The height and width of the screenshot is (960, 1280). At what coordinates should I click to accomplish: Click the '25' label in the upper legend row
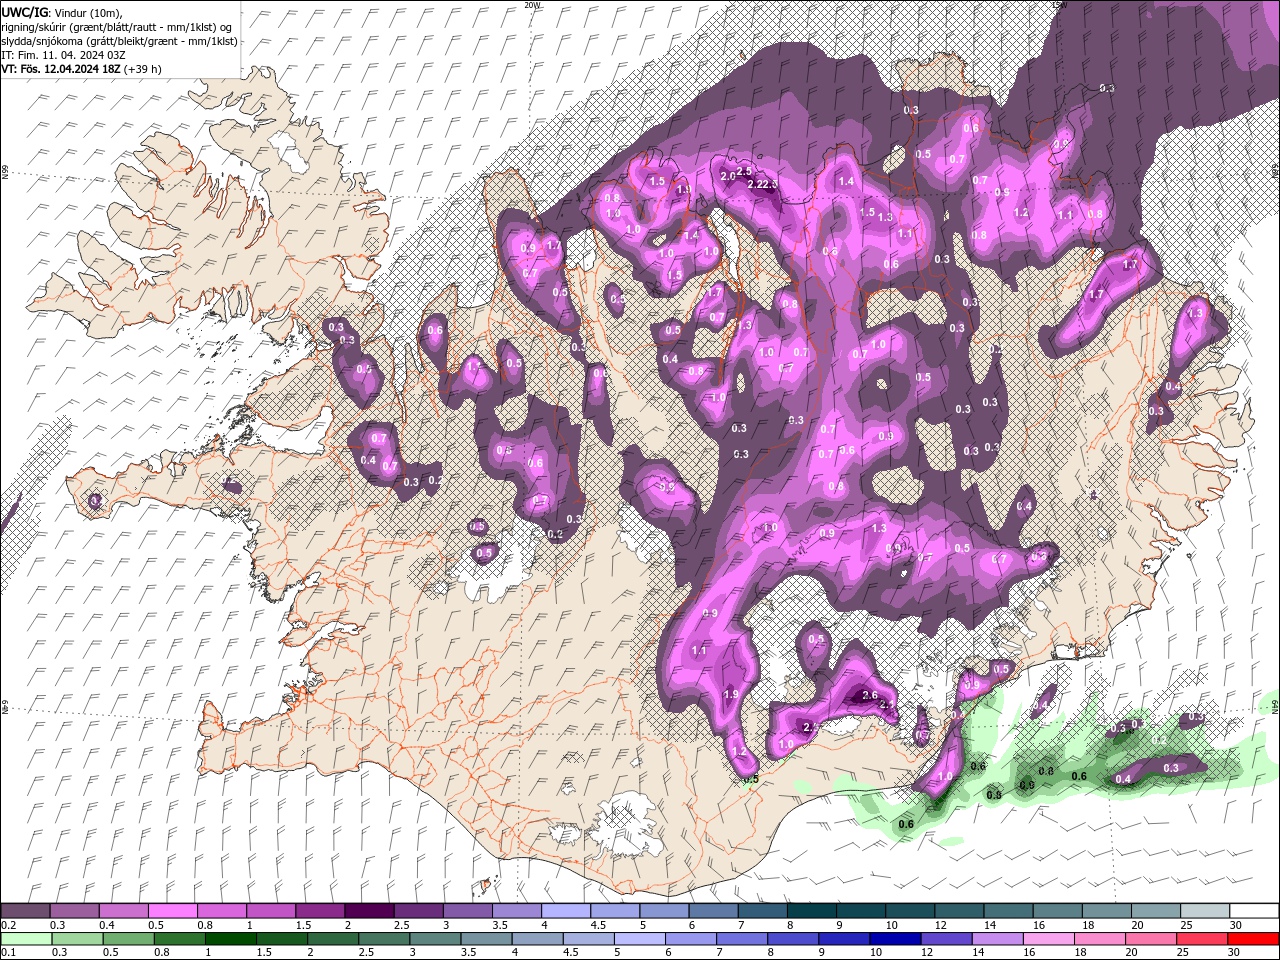tap(1189, 925)
